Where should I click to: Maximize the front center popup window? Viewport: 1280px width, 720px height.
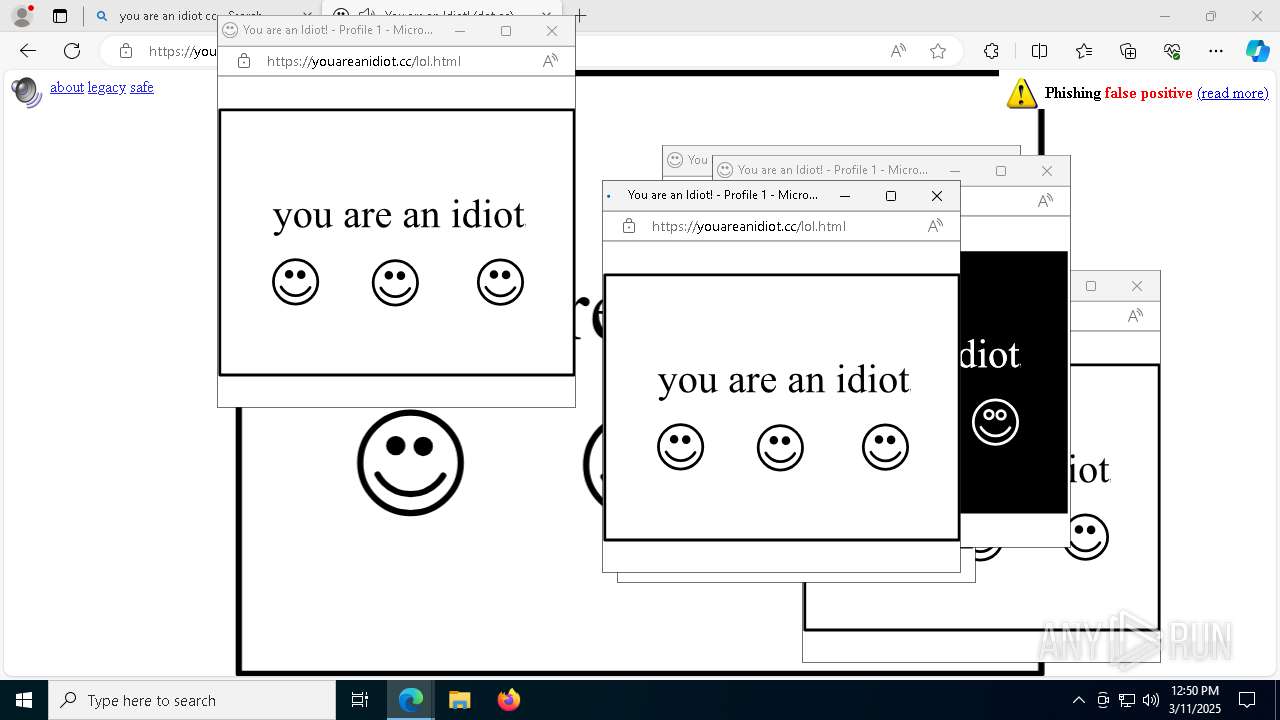pos(891,196)
